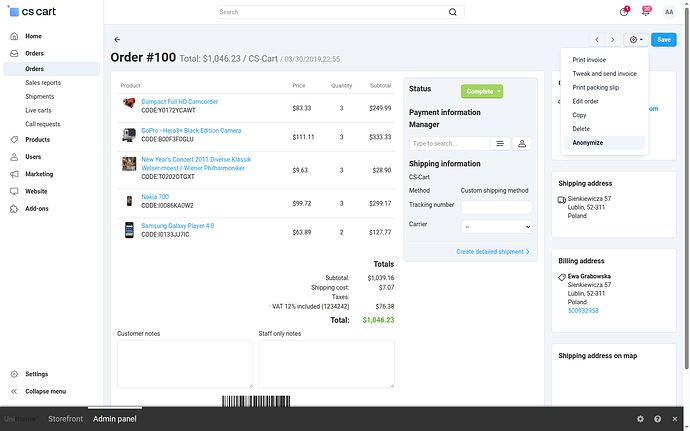This screenshot has height=431, width=690.
Task: Close the bottom bar with X
Action: point(675,419)
